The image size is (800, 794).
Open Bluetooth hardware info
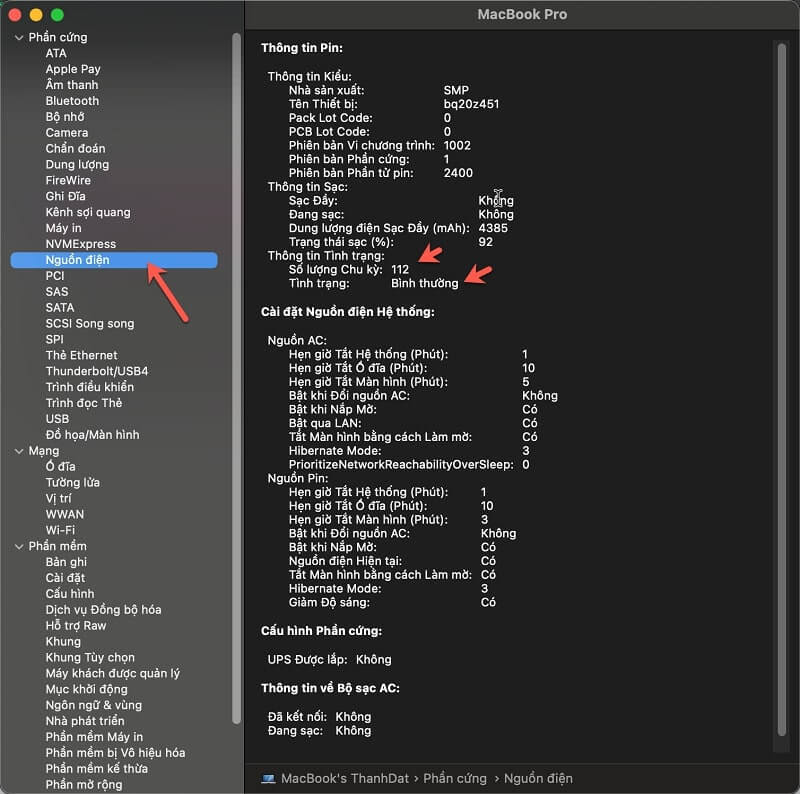tap(72, 101)
